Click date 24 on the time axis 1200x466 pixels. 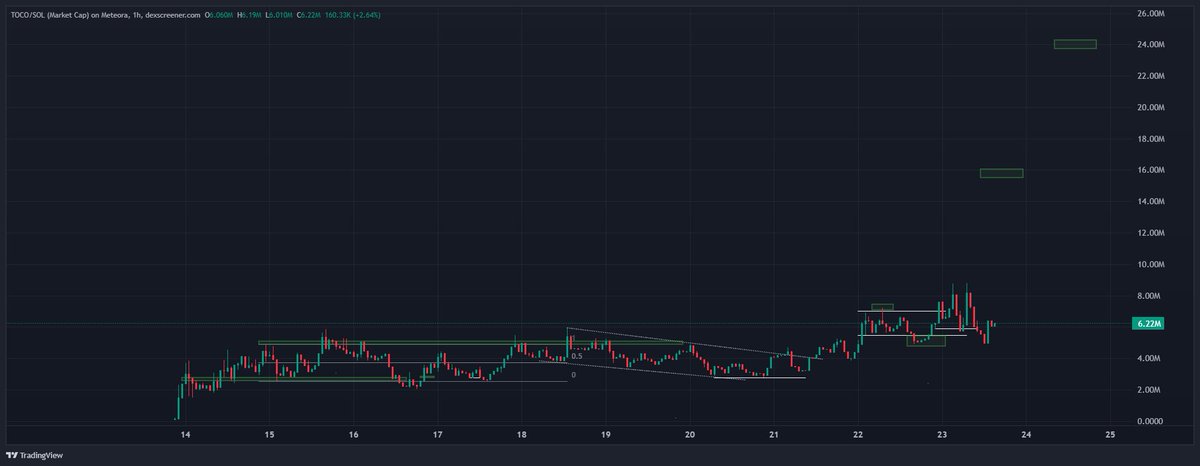1026,436
